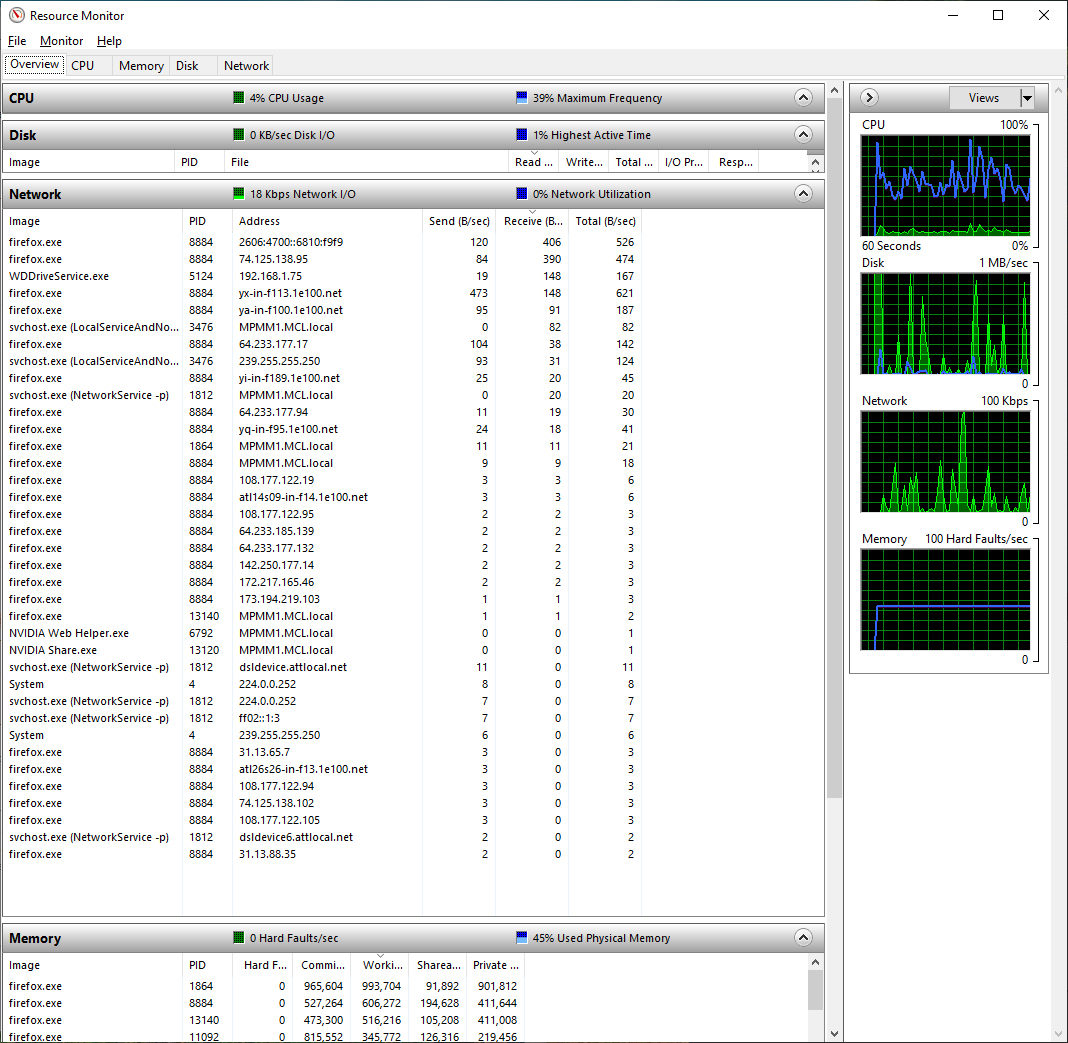Viewport: 1068px width, 1043px height.
Task: Open the File menu
Action: pyautogui.click(x=17, y=41)
